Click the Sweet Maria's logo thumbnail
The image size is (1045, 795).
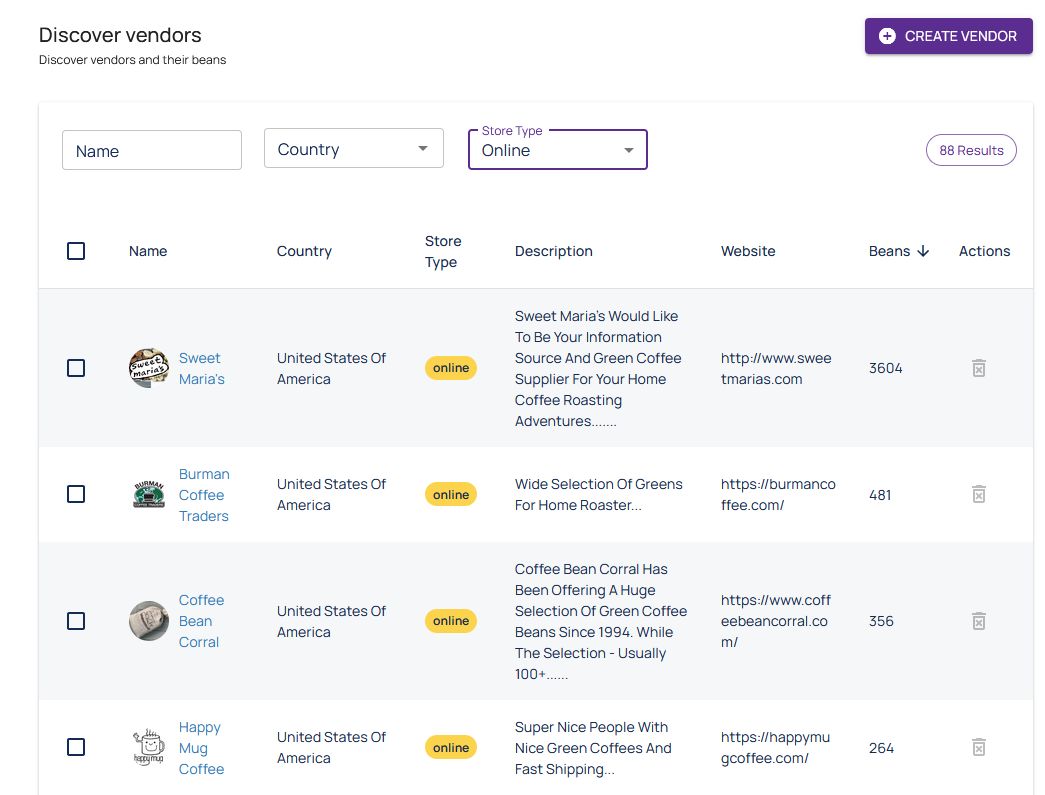pyautogui.click(x=149, y=368)
